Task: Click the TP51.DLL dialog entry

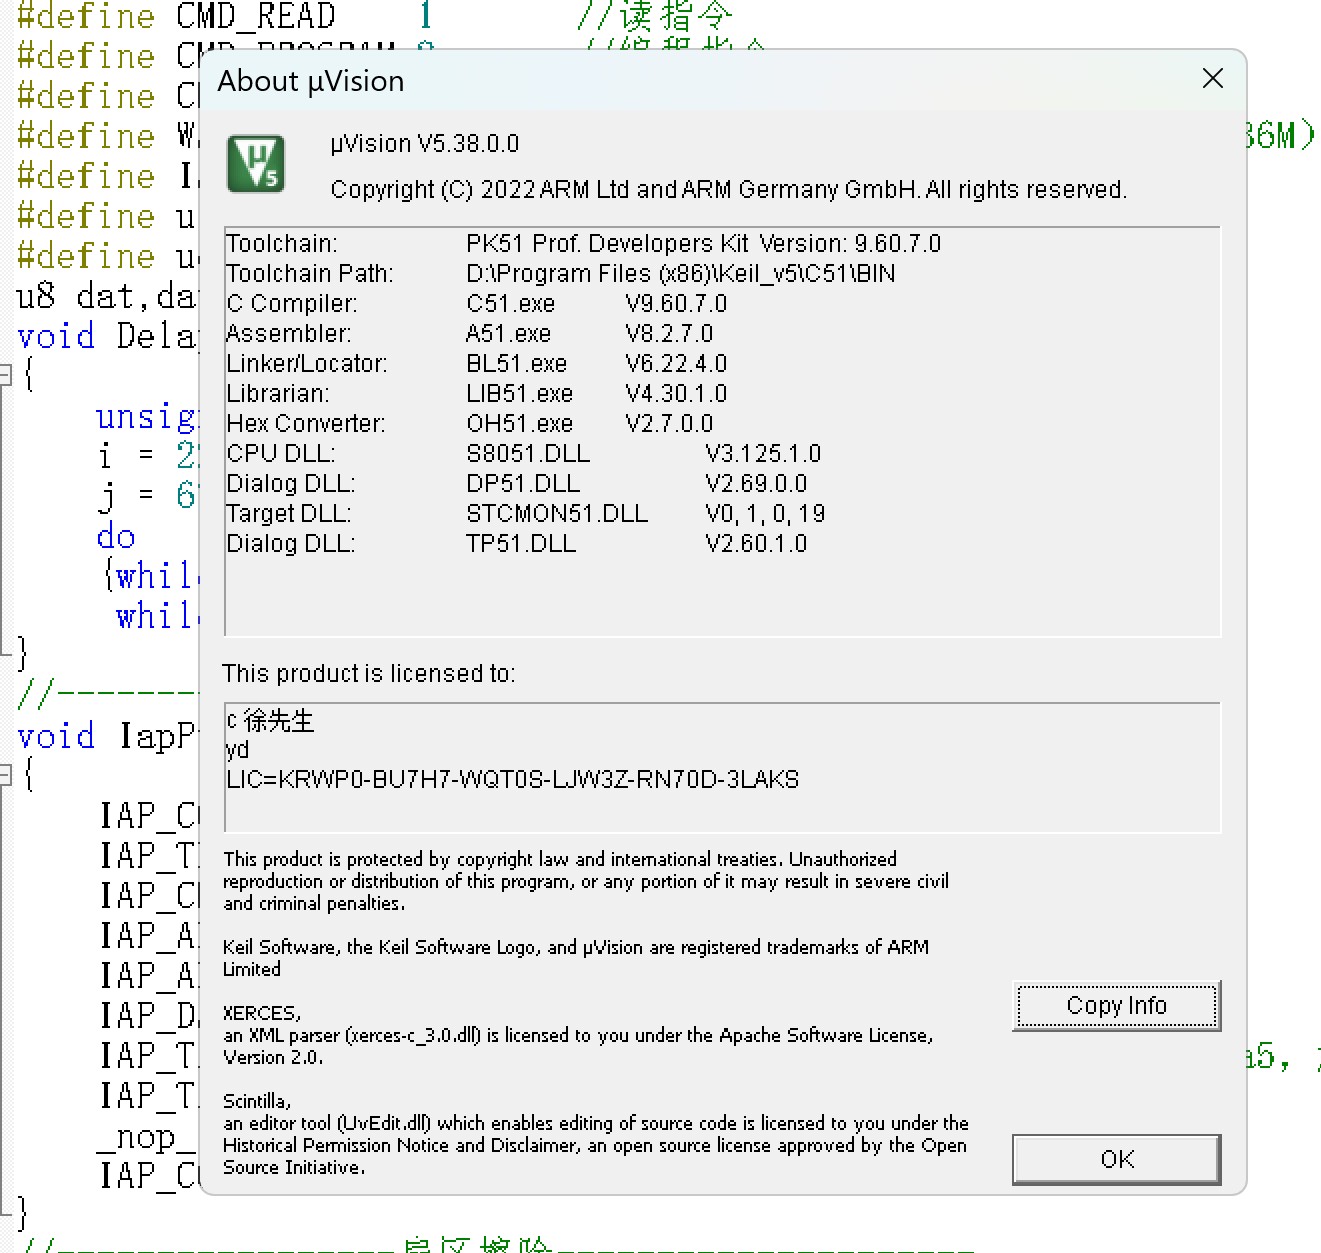Action: coord(521,544)
